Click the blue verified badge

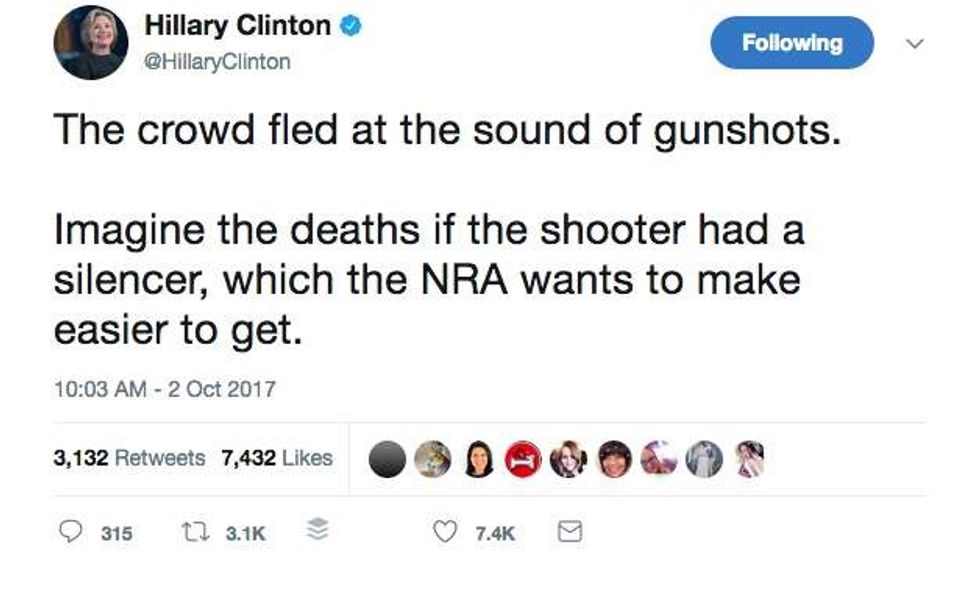point(349,28)
